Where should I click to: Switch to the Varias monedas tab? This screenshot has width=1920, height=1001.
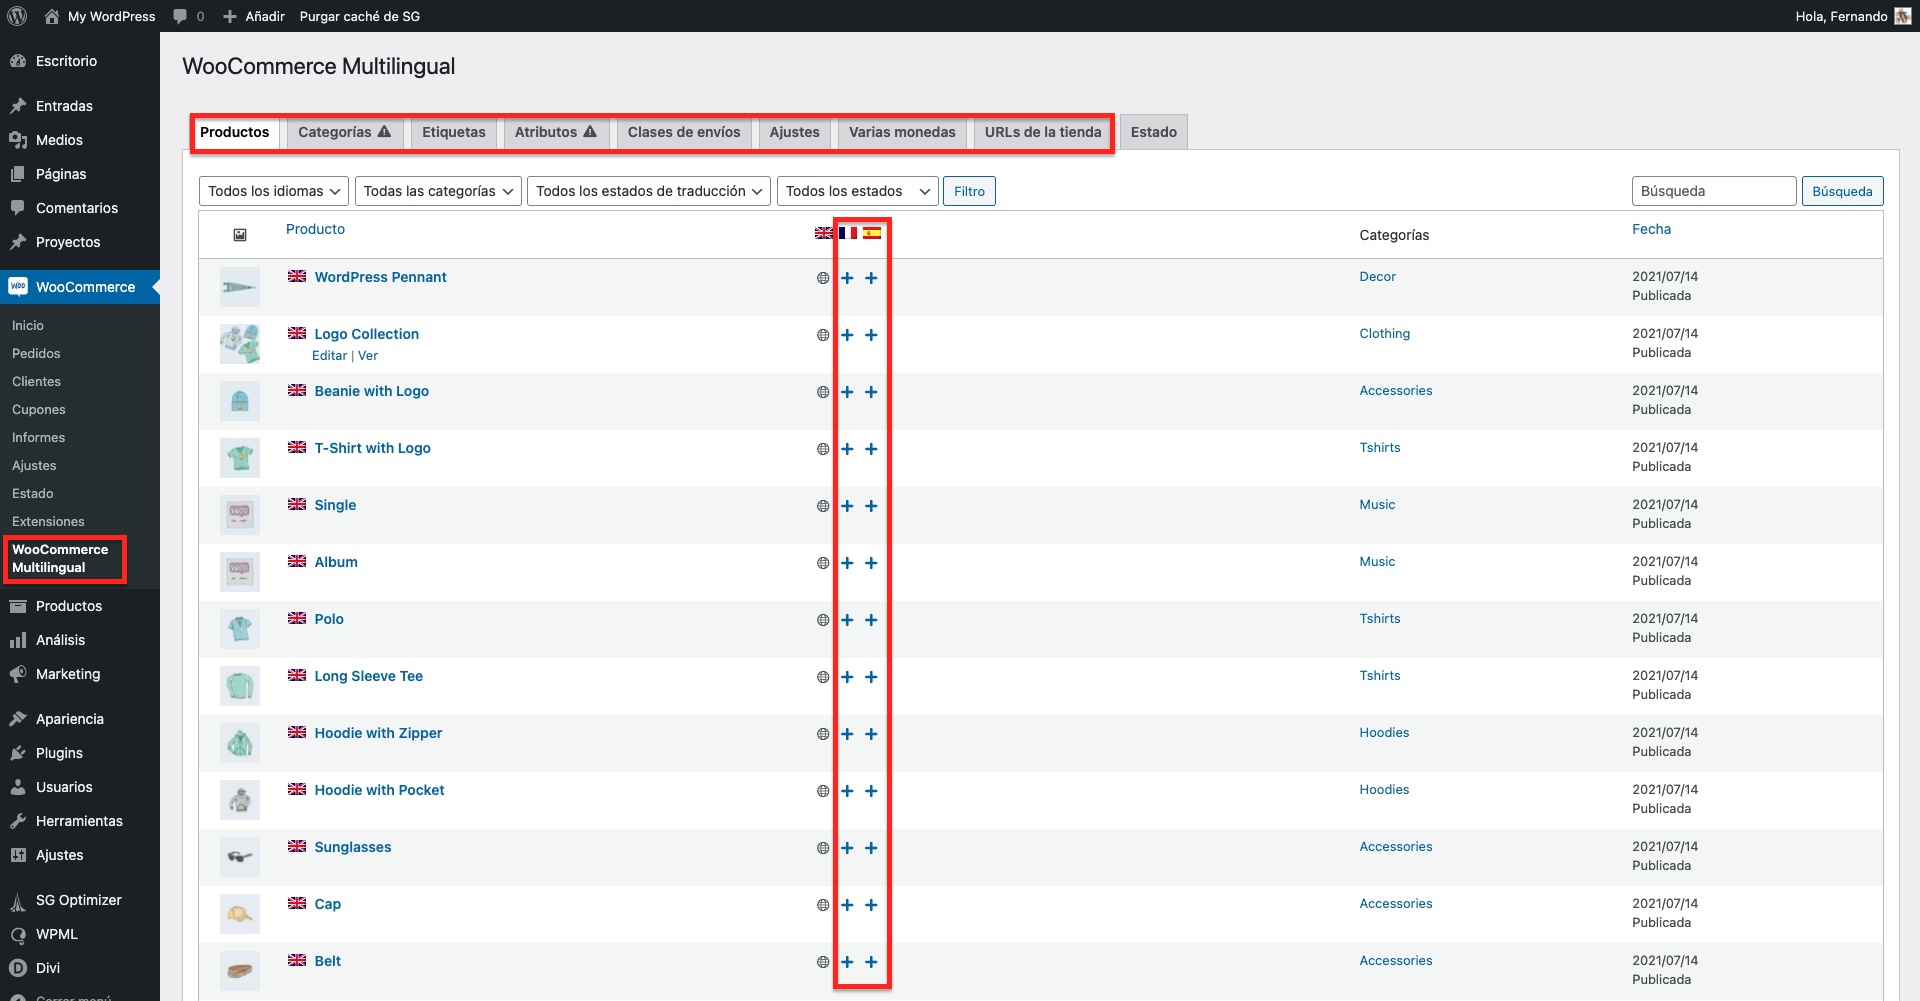point(901,132)
